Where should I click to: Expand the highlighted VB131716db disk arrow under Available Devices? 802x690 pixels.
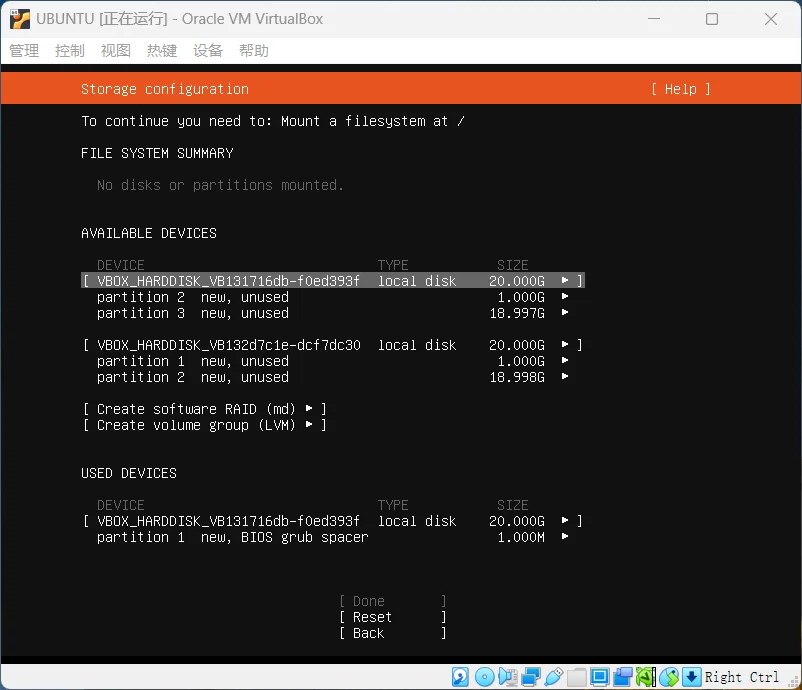click(565, 280)
